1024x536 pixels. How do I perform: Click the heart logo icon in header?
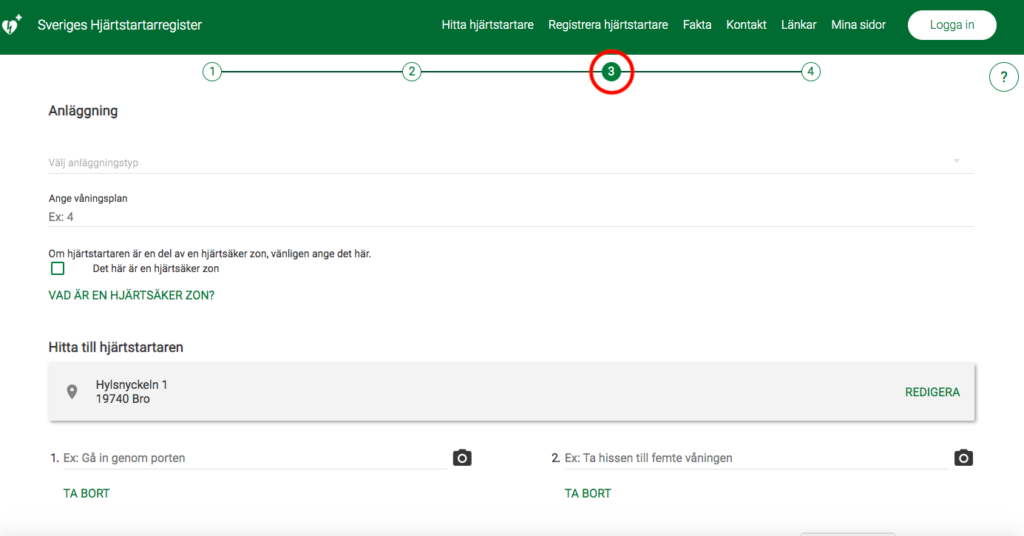(x=13, y=25)
